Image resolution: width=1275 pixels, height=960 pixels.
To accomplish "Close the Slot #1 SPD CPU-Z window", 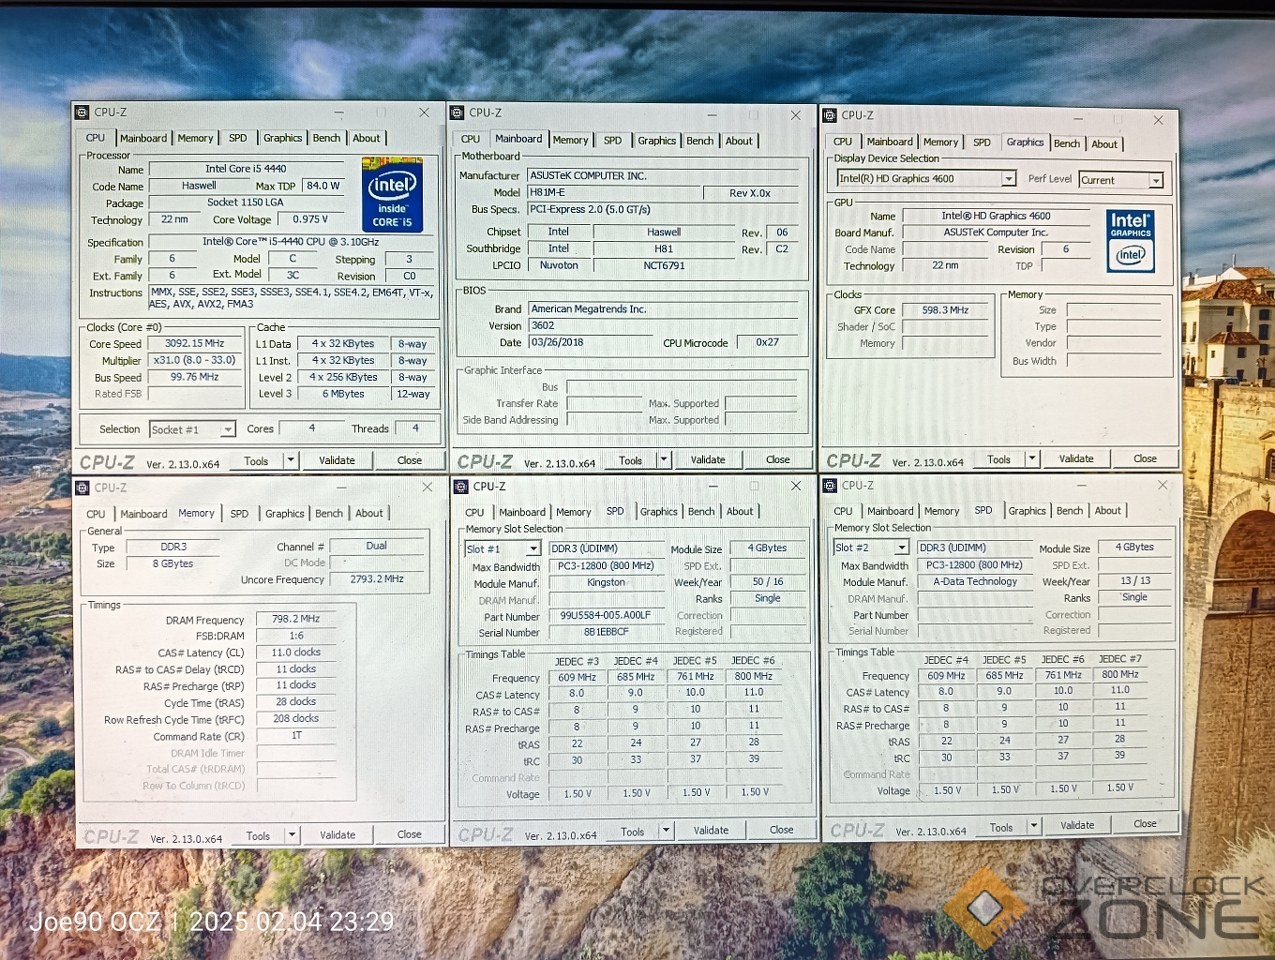I will pos(796,486).
